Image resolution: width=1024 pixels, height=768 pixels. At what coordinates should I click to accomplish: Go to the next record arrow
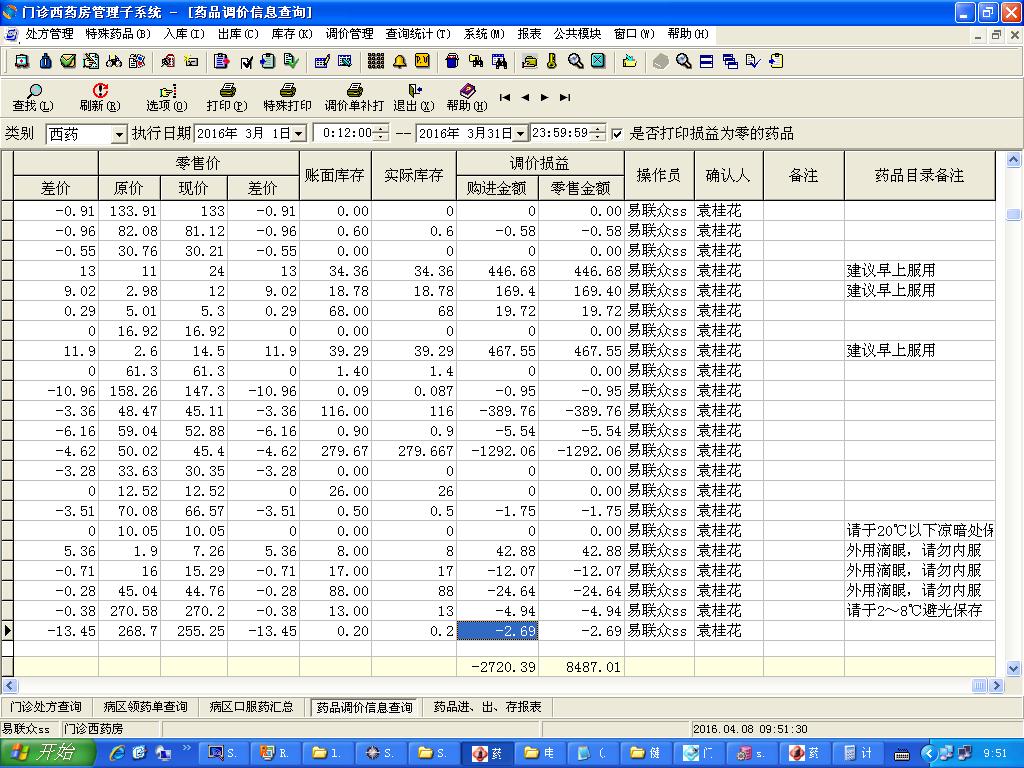[x=545, y=97]
